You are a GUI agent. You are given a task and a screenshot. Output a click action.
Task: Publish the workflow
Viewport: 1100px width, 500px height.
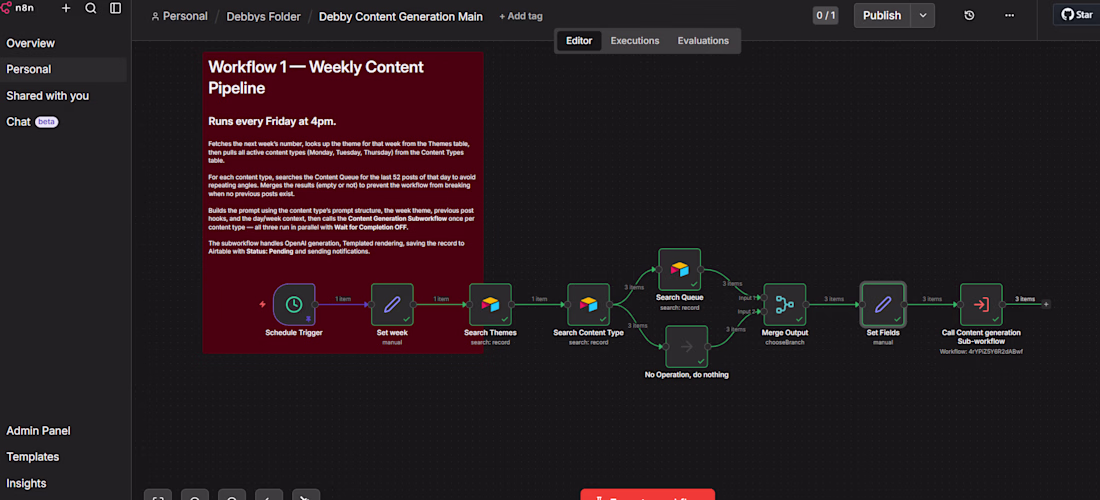[882, 15]
